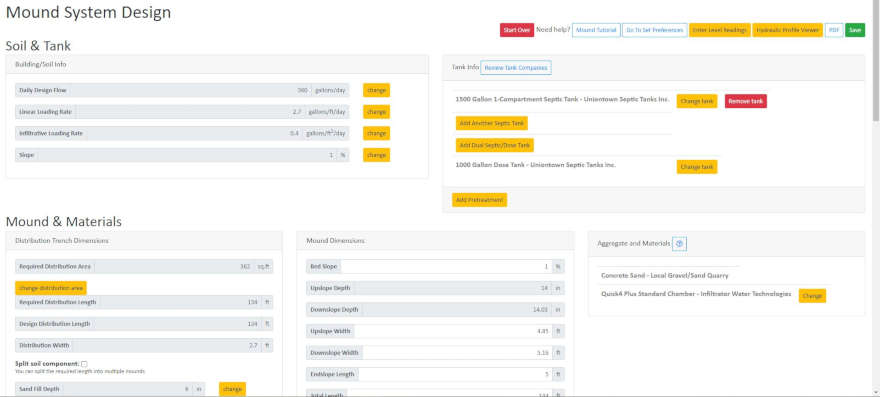Screen dimensions: 880x397
Task: Click the Bed Slope input field
Action: pyautogui.click(x=446, y=267)
